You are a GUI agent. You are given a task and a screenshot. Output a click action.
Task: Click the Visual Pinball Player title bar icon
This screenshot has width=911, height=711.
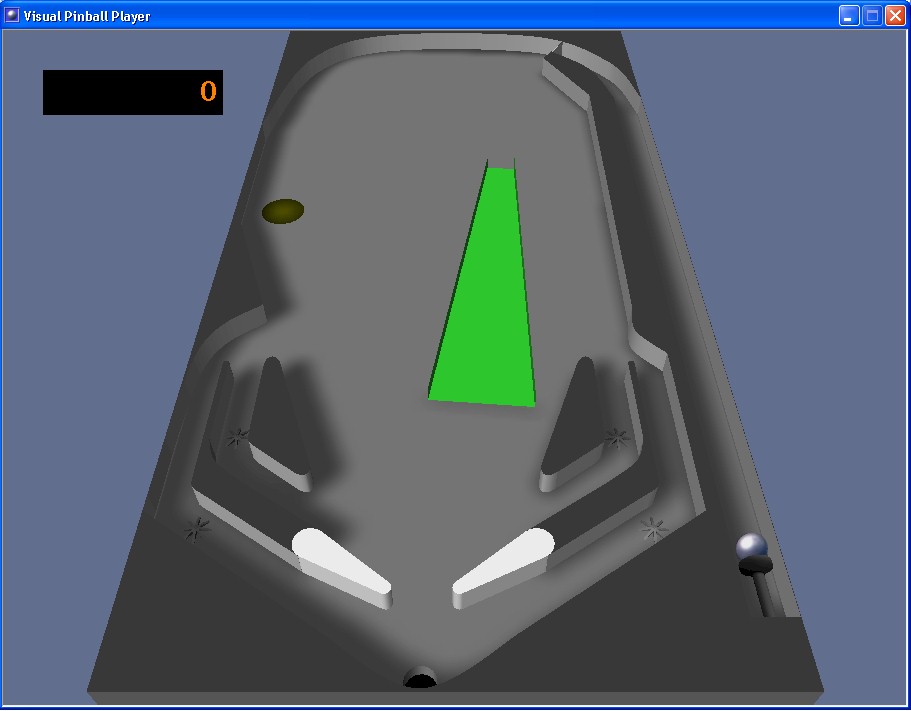pyautogui.click(x=12, y=15)
